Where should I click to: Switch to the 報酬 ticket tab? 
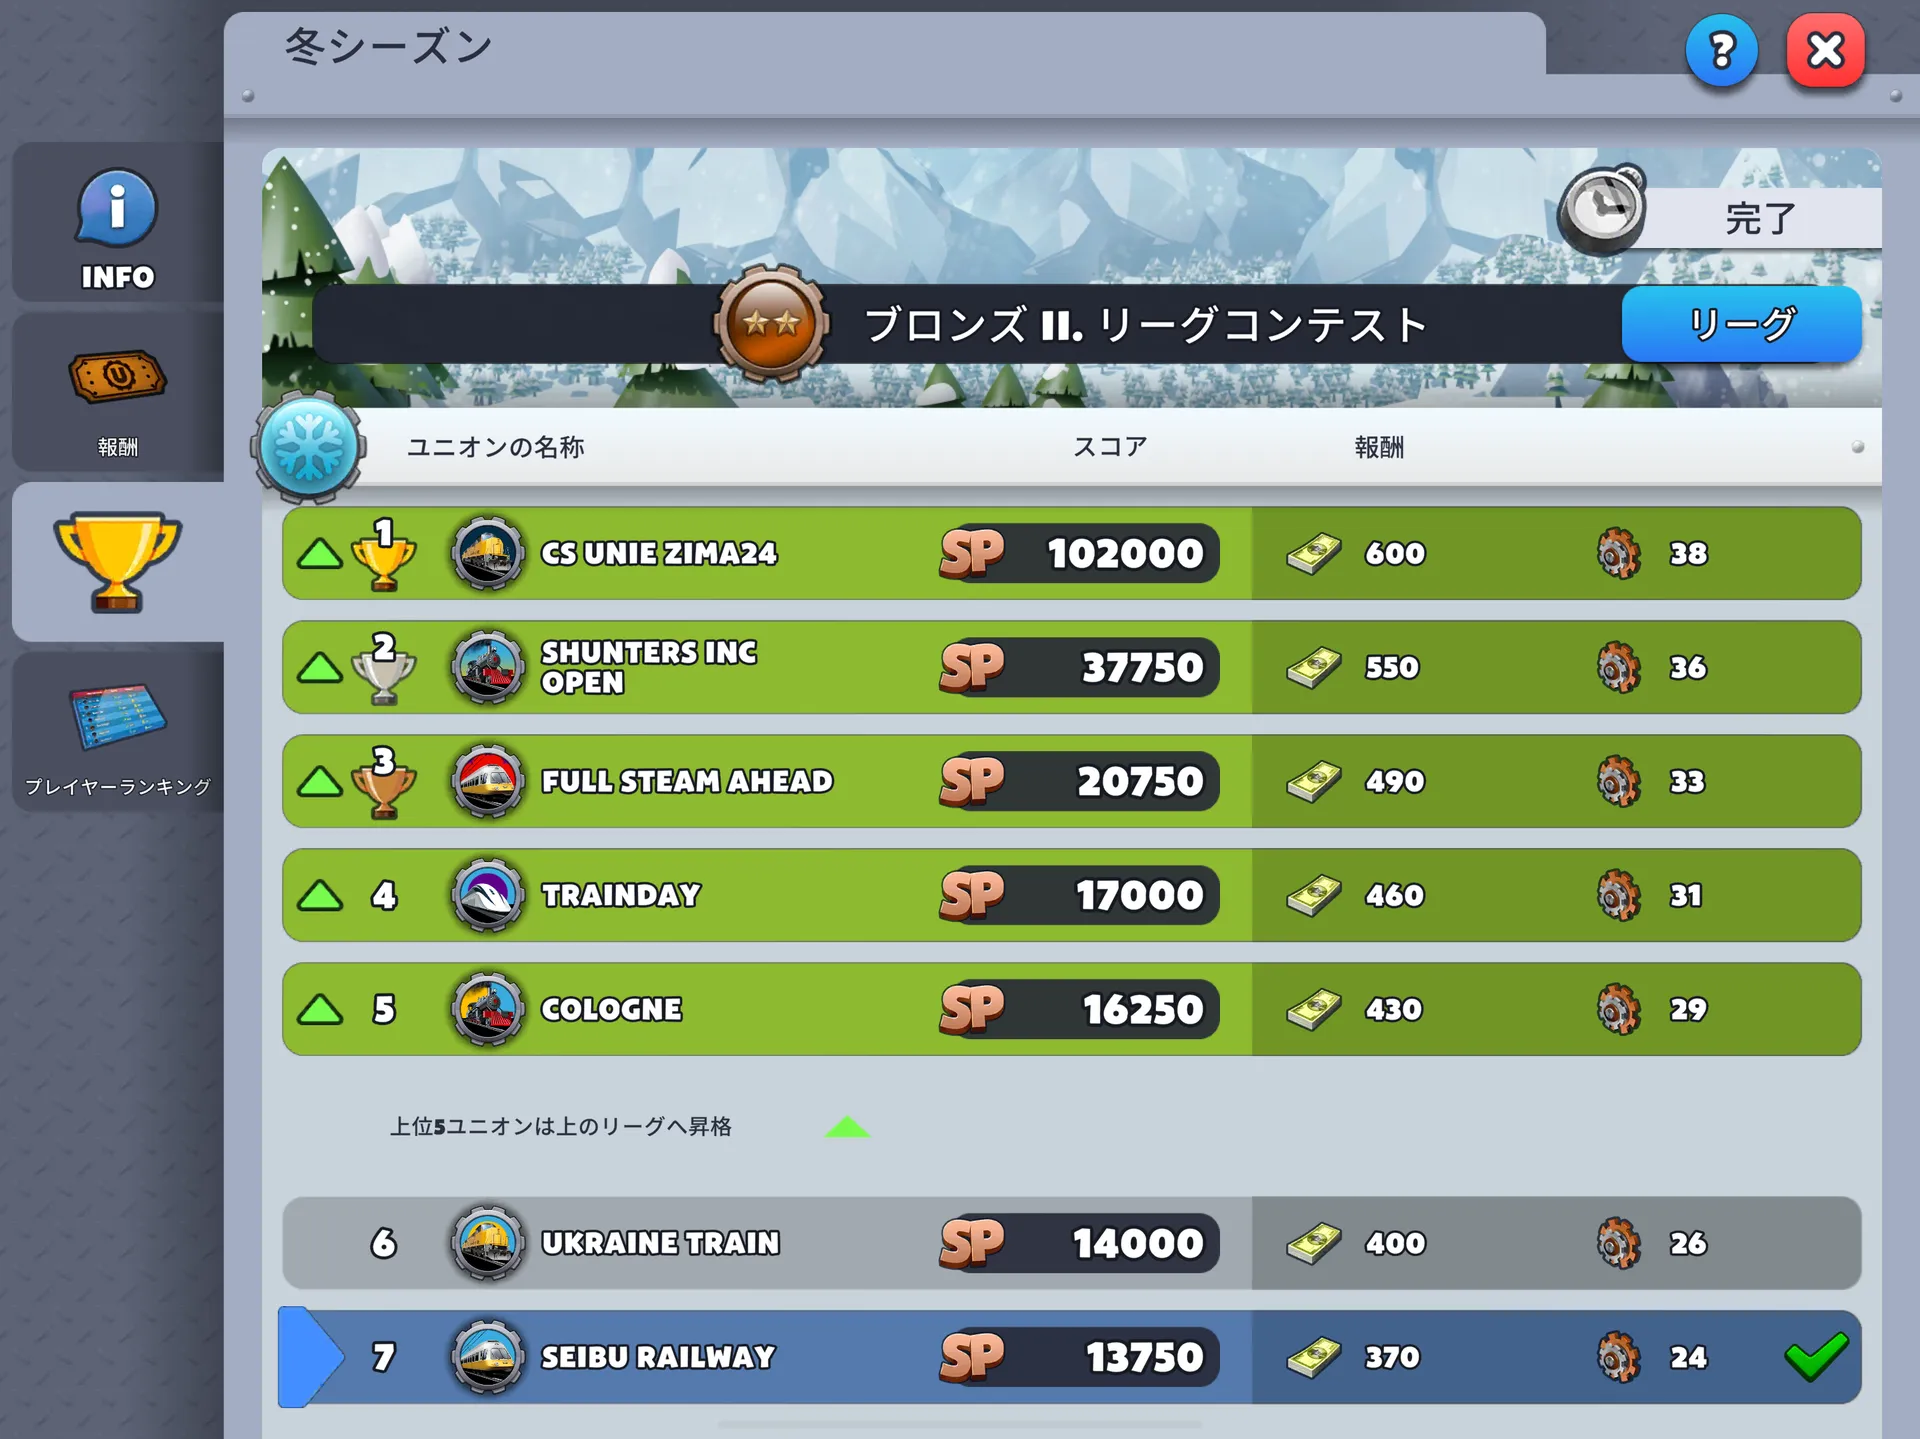pos(118,392)
